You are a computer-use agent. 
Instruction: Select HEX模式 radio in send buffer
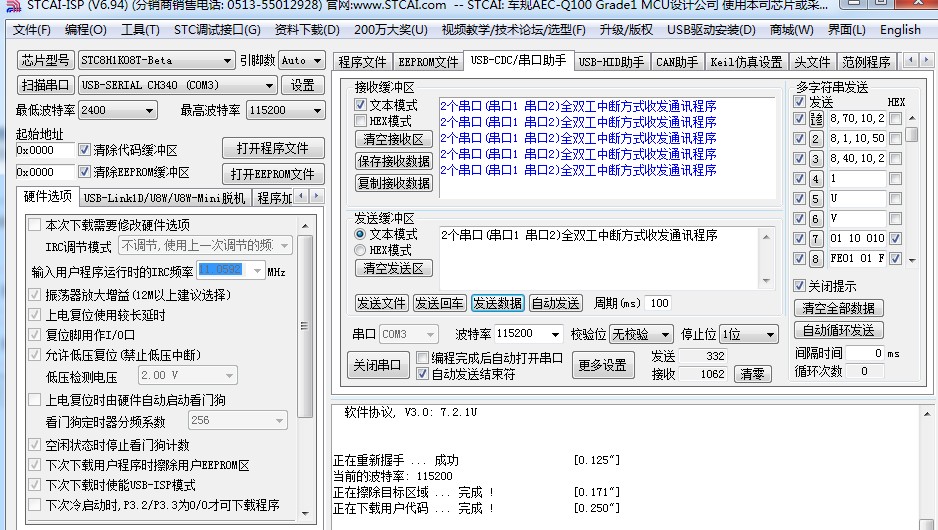point(360,250)
